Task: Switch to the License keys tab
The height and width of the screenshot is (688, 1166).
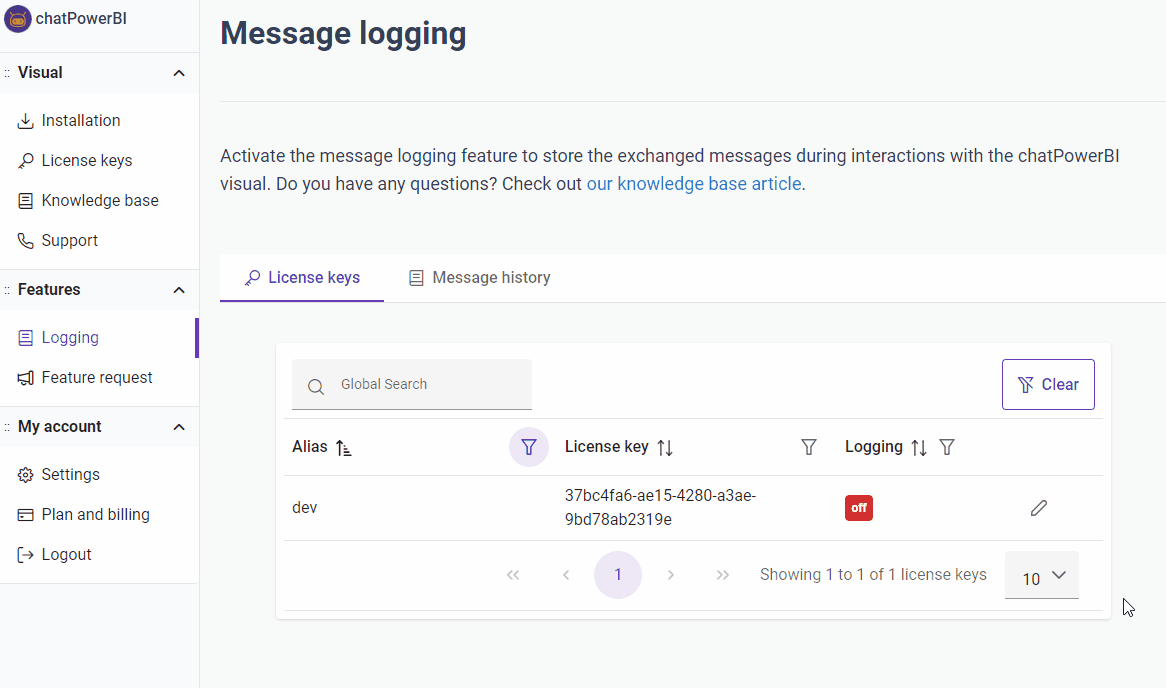Action: pyautogui.click(x=302, y=277)
